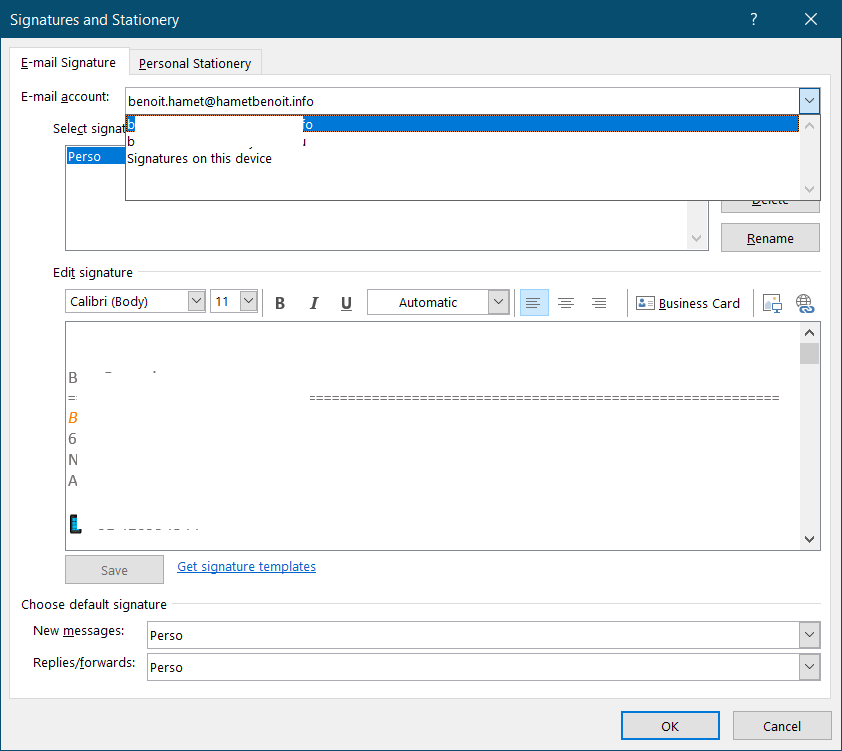Open the Automatic font color picker
The image size is (842, 751).
coord(498,302)
